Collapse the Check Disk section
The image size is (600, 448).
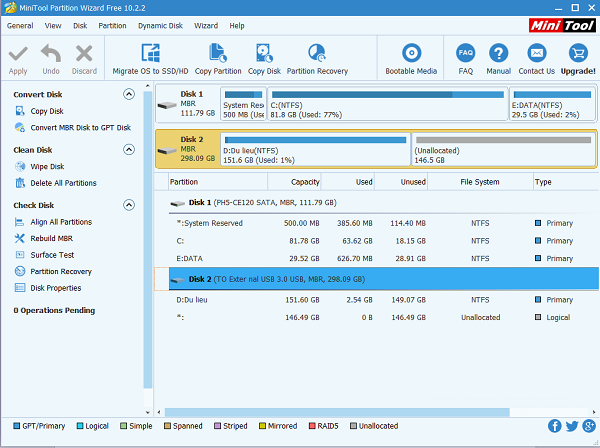coord(128,205)
